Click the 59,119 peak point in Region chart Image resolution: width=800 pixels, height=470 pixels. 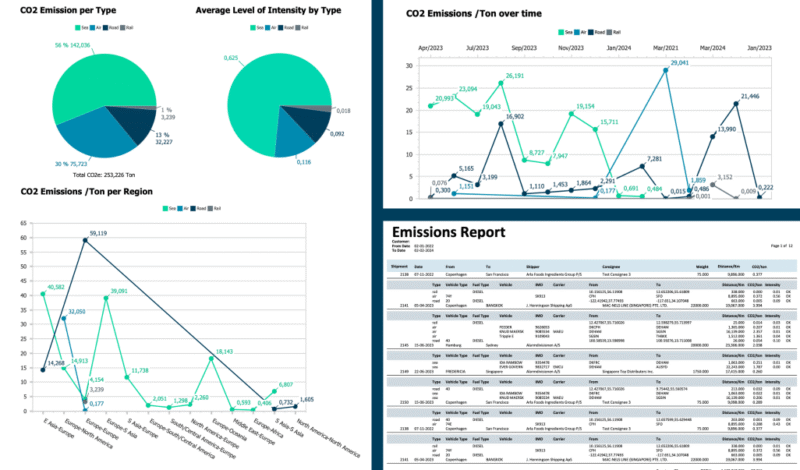[x=85, y=240]
